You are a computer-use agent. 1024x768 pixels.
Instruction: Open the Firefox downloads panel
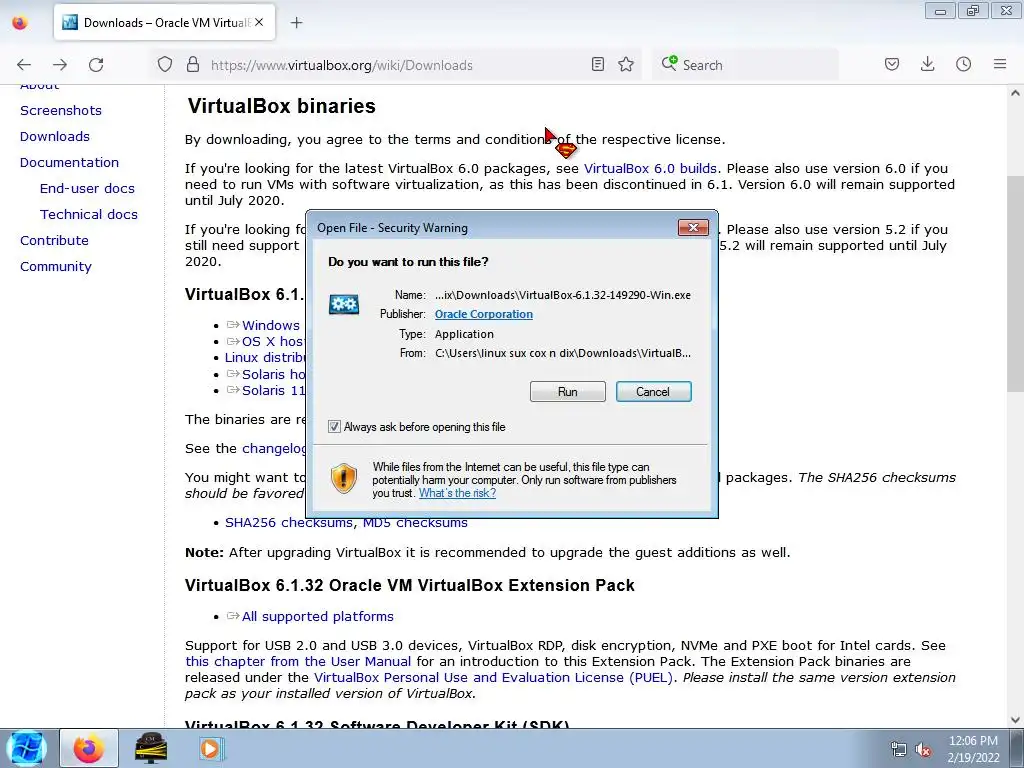point(927,64)
